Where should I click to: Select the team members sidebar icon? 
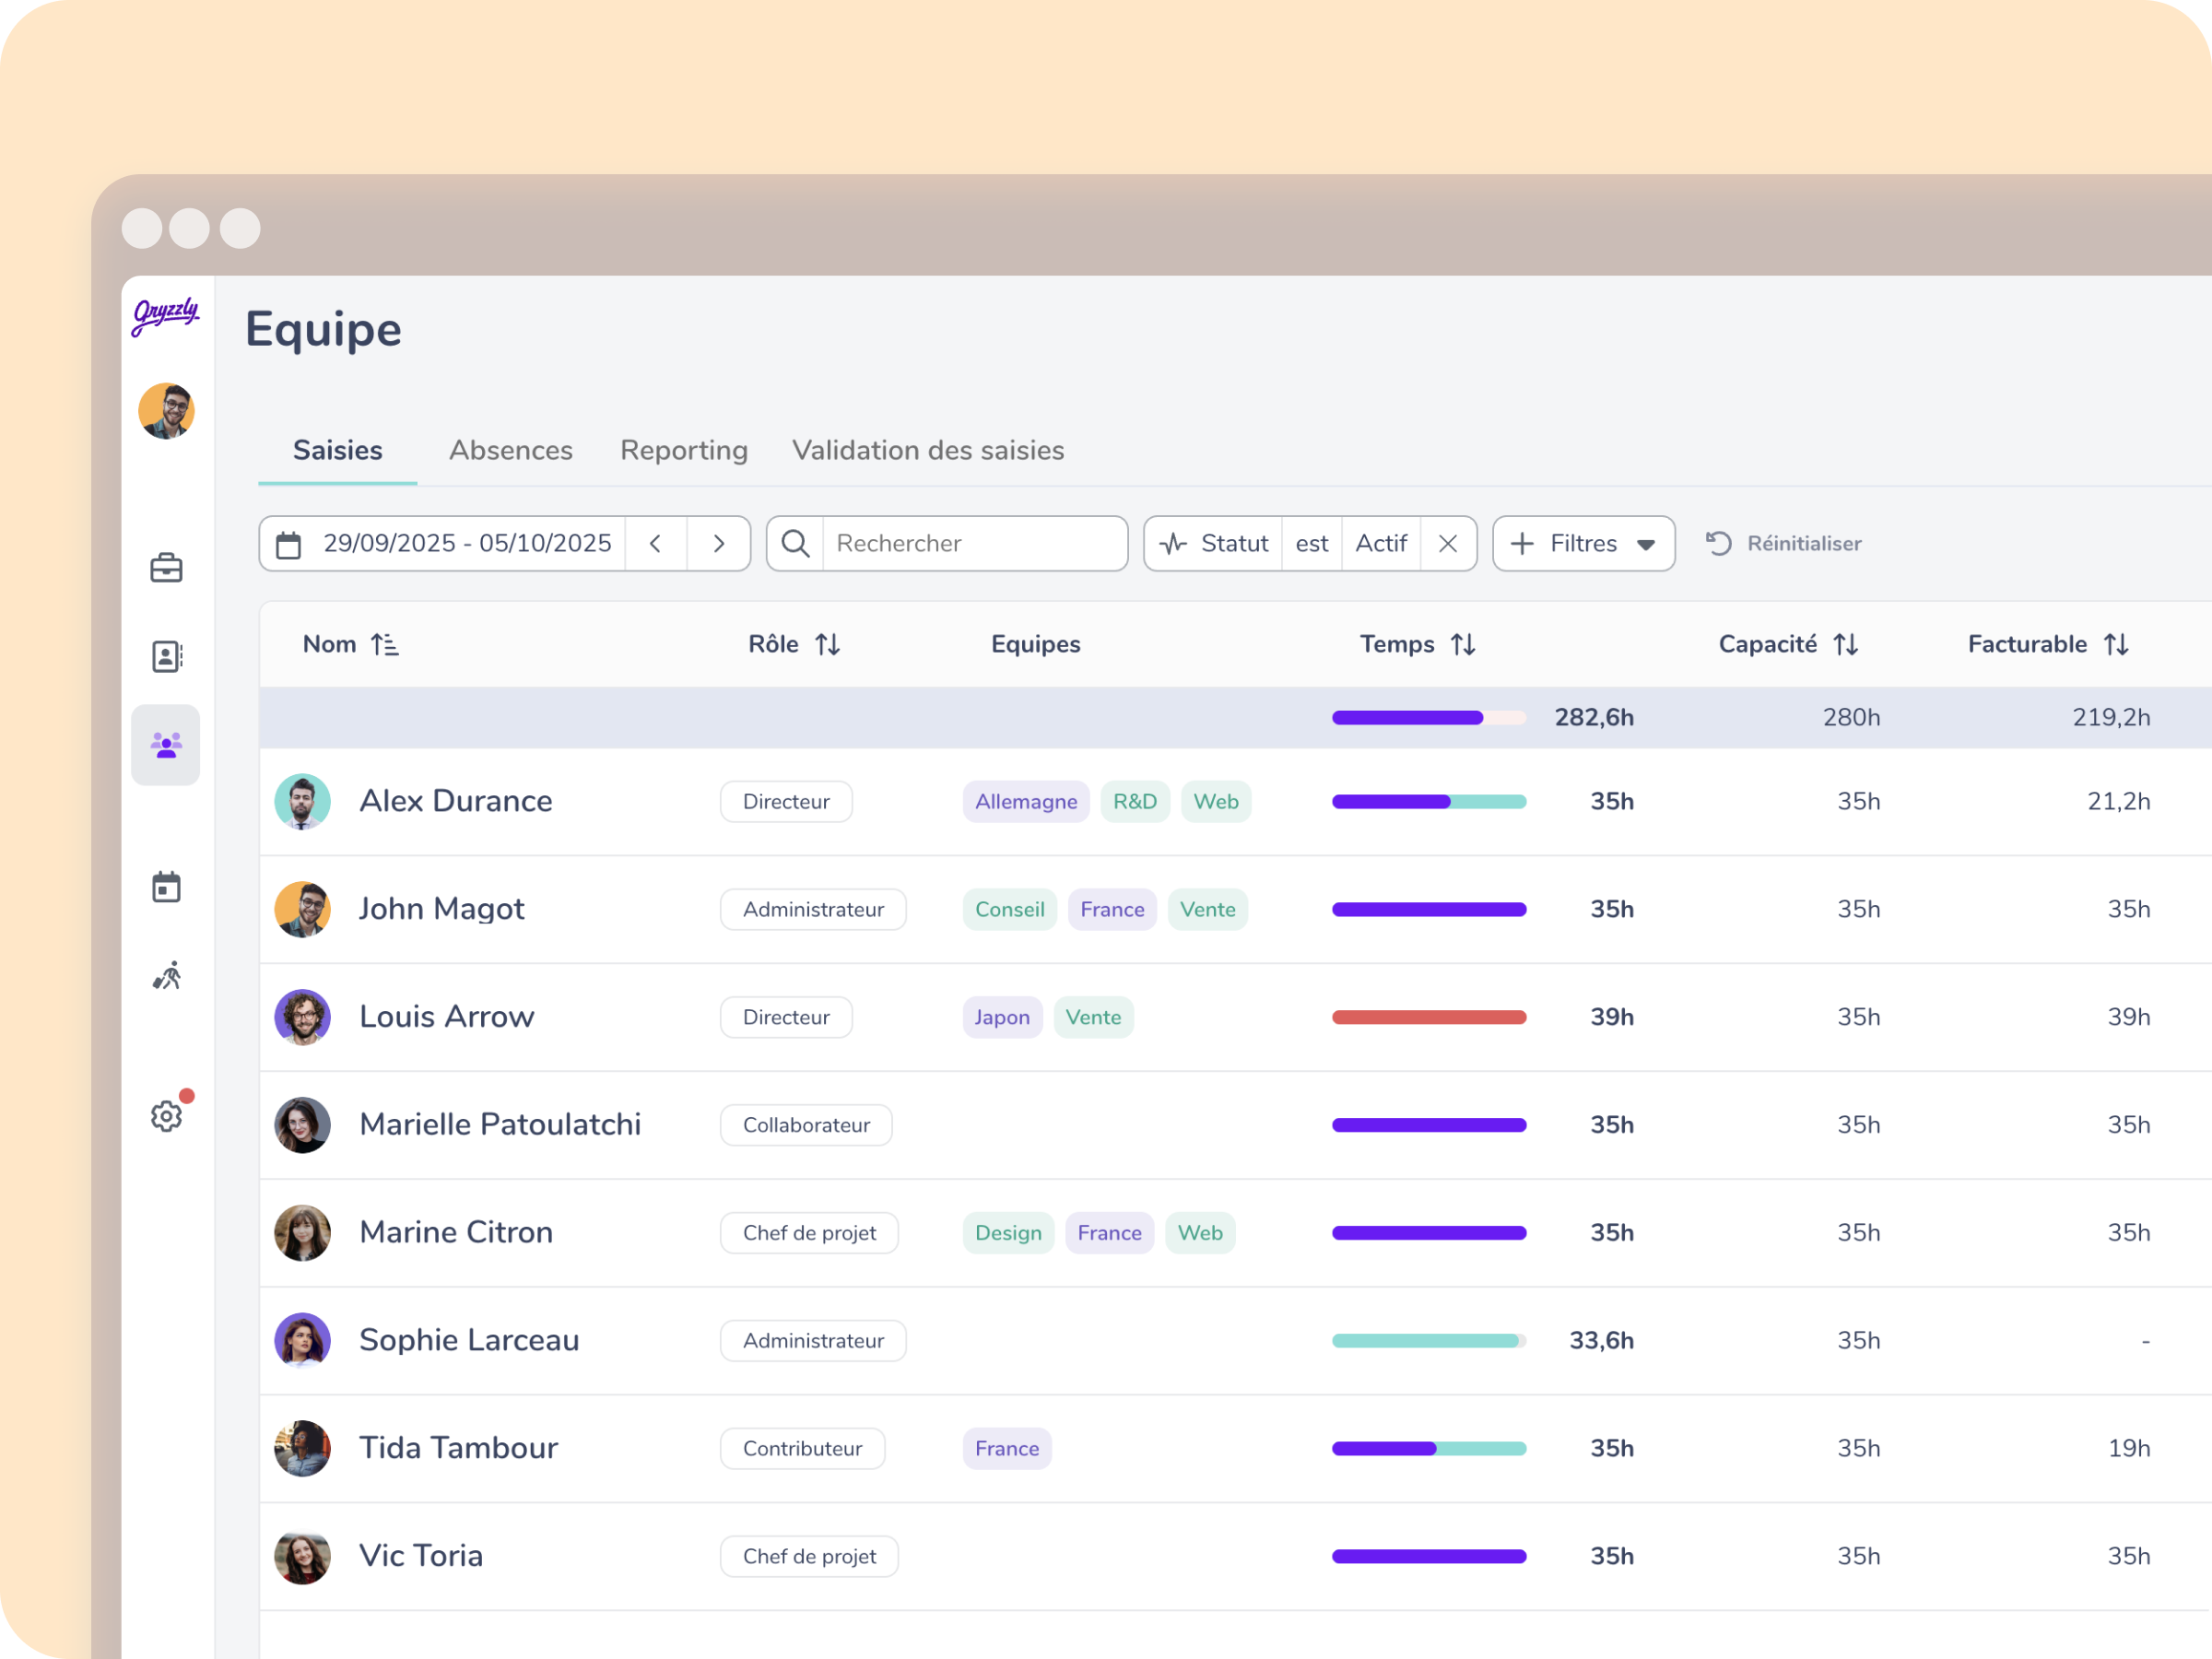(x=166, y=745)
